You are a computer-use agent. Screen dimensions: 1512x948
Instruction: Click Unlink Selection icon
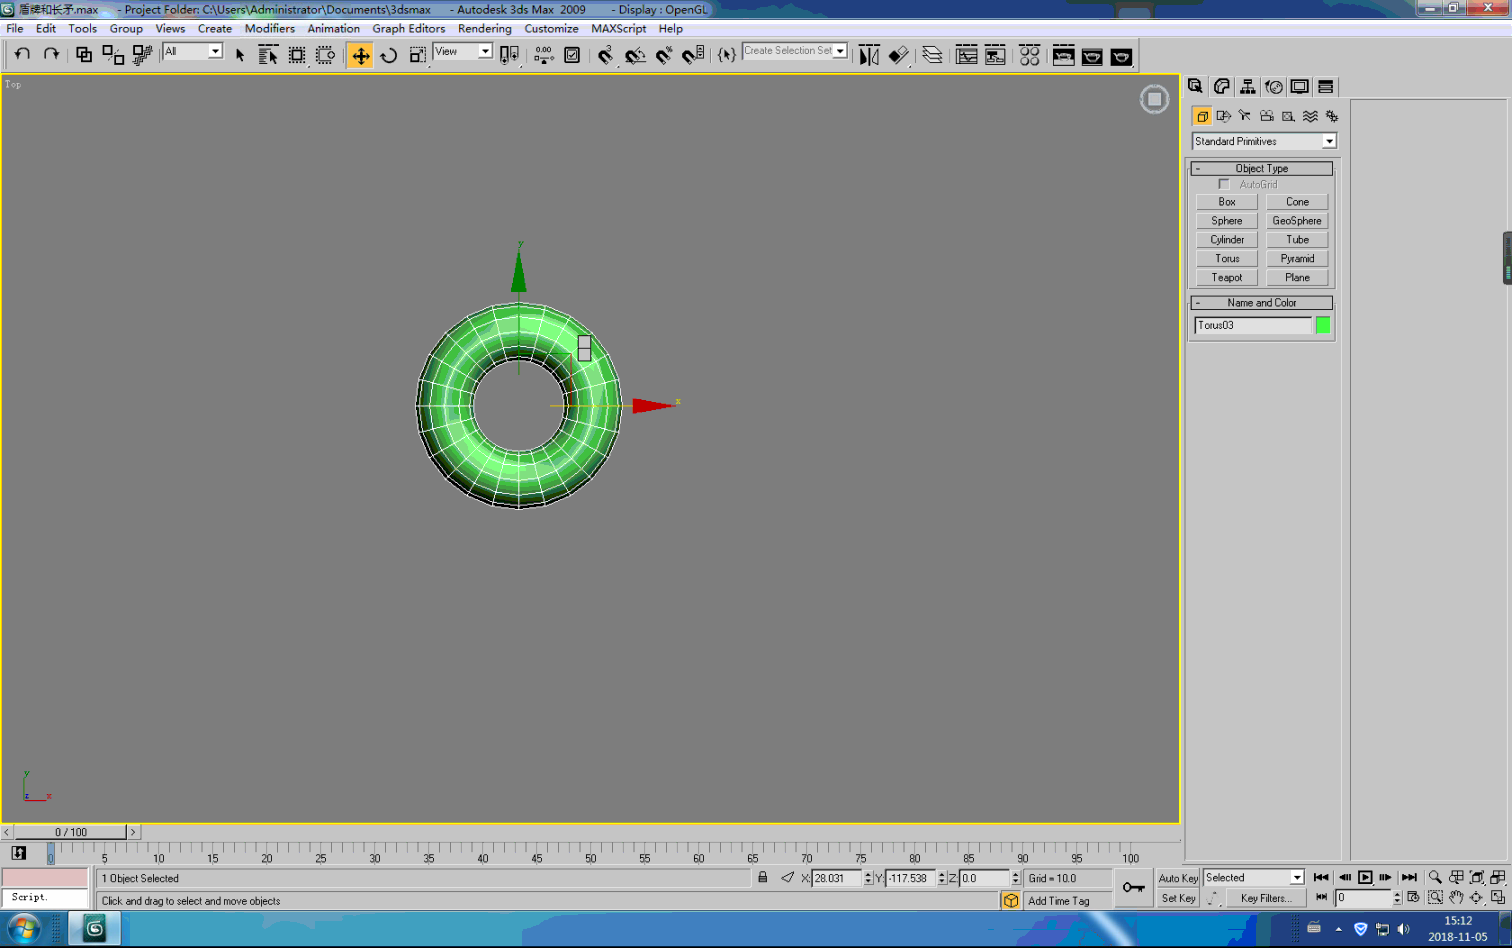tap(113, 55)
